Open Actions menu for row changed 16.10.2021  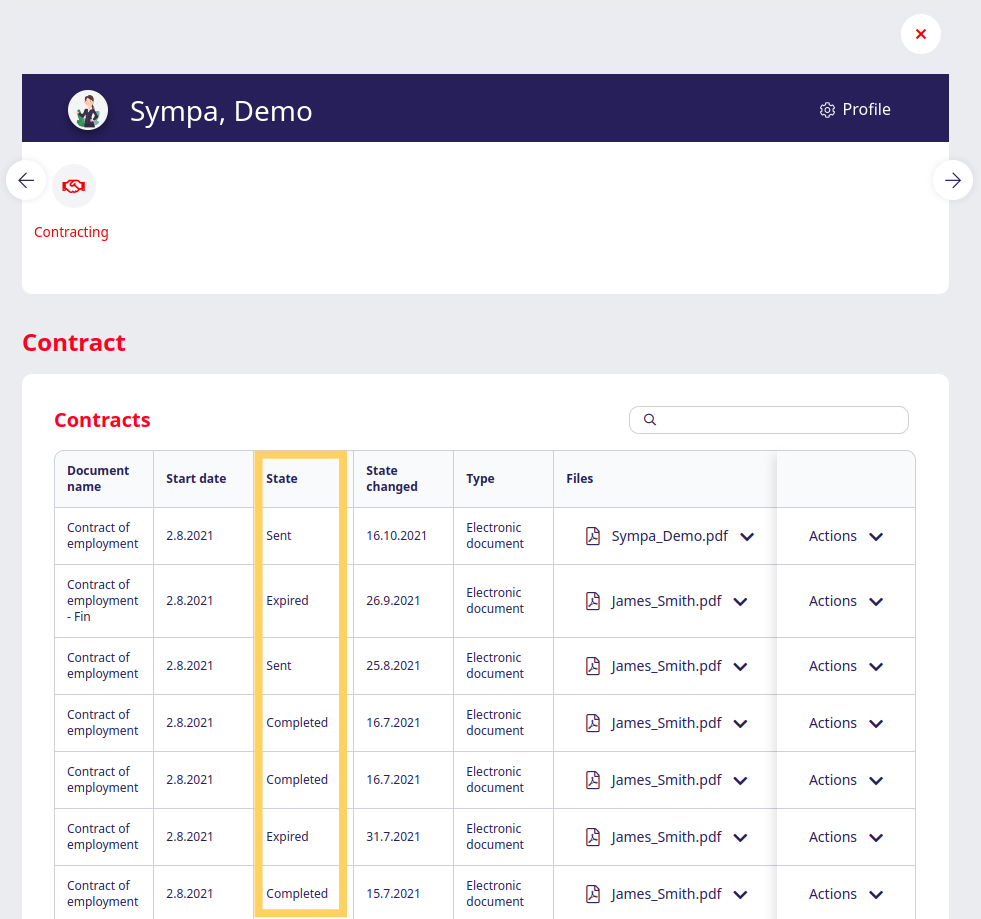click(x=845, y=536)
